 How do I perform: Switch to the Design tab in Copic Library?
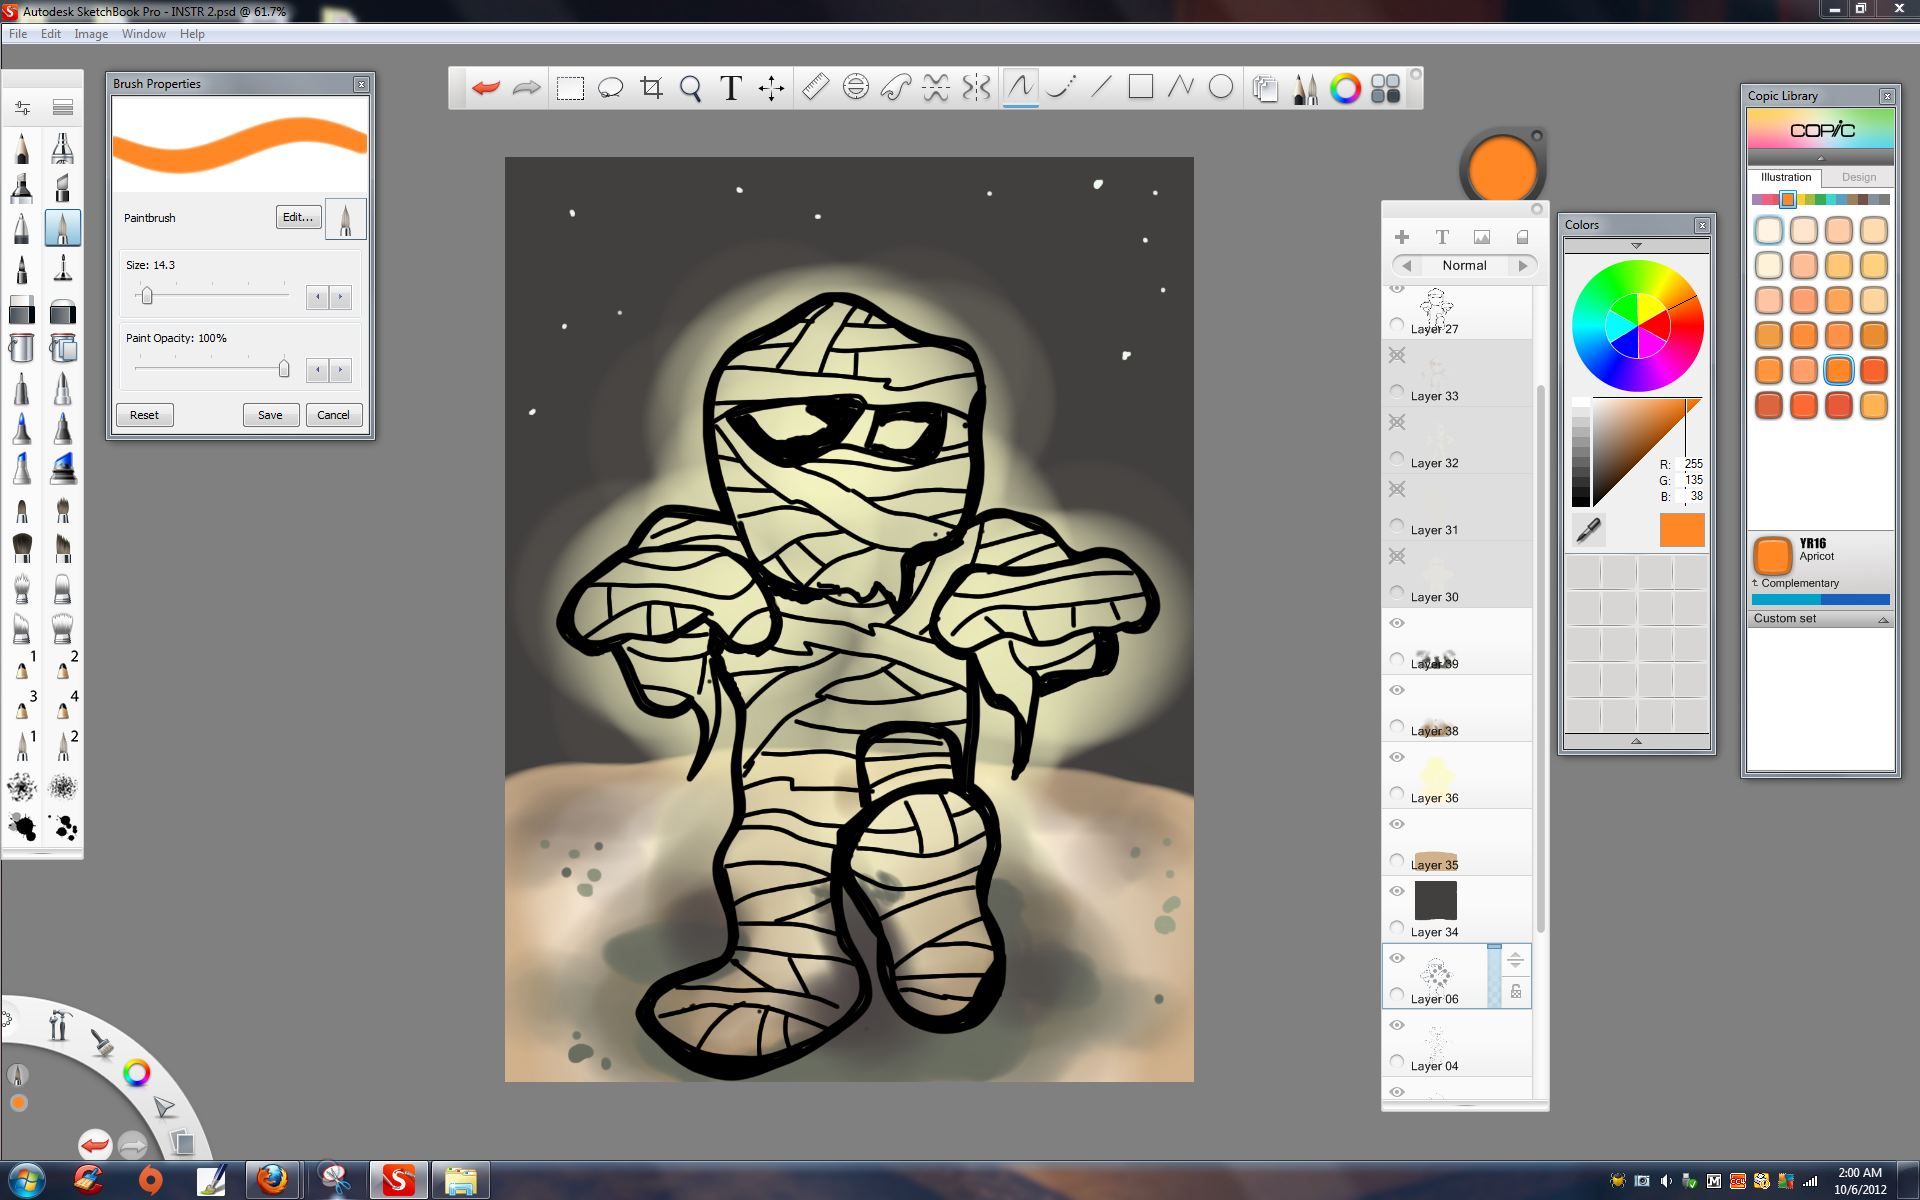[x=1858, y=178]
